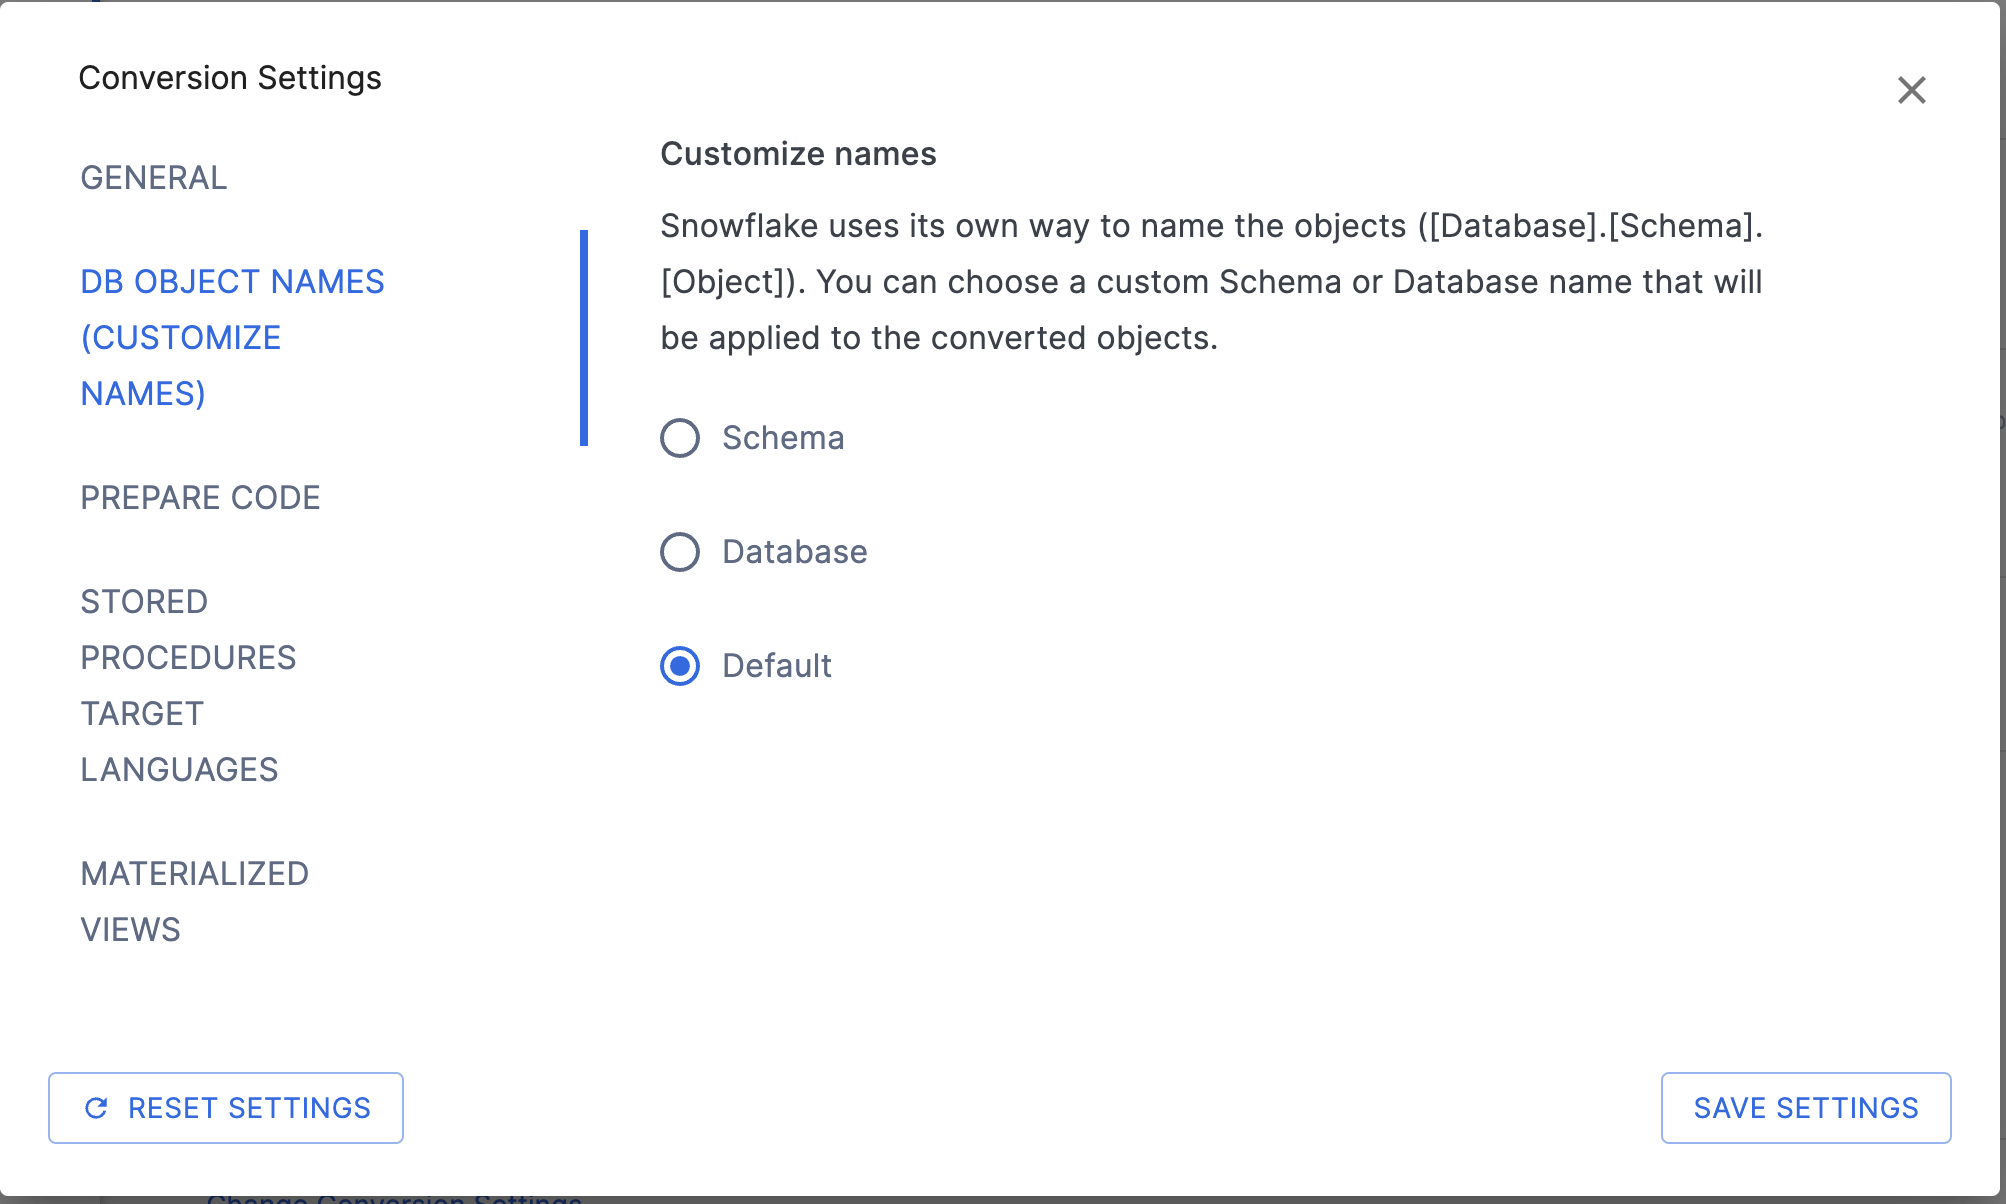Click the blue section indicator bar
The image size is (2006, 1204).
coord(585,337)
